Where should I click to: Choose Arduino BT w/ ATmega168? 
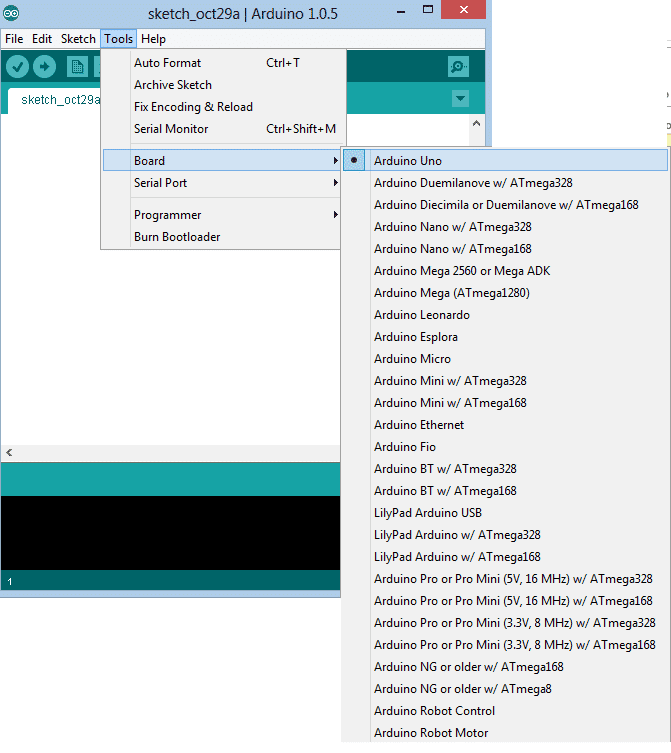[504, 491]
